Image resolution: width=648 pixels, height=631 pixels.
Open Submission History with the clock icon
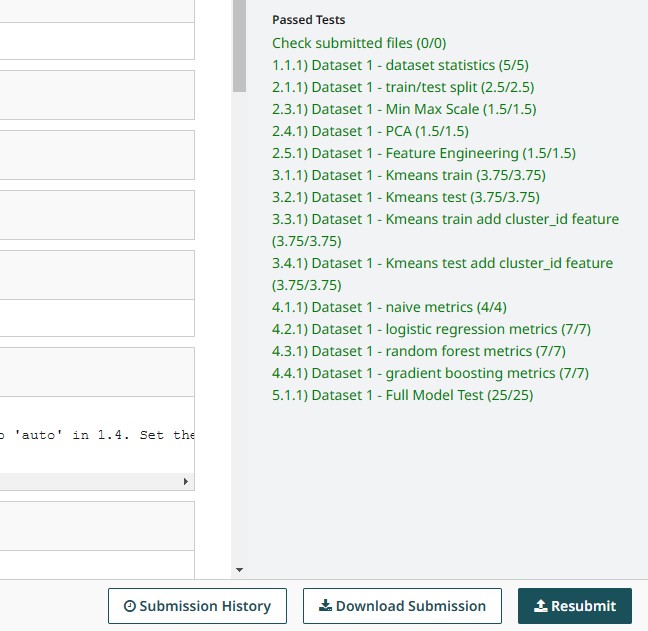pos(197,606)
